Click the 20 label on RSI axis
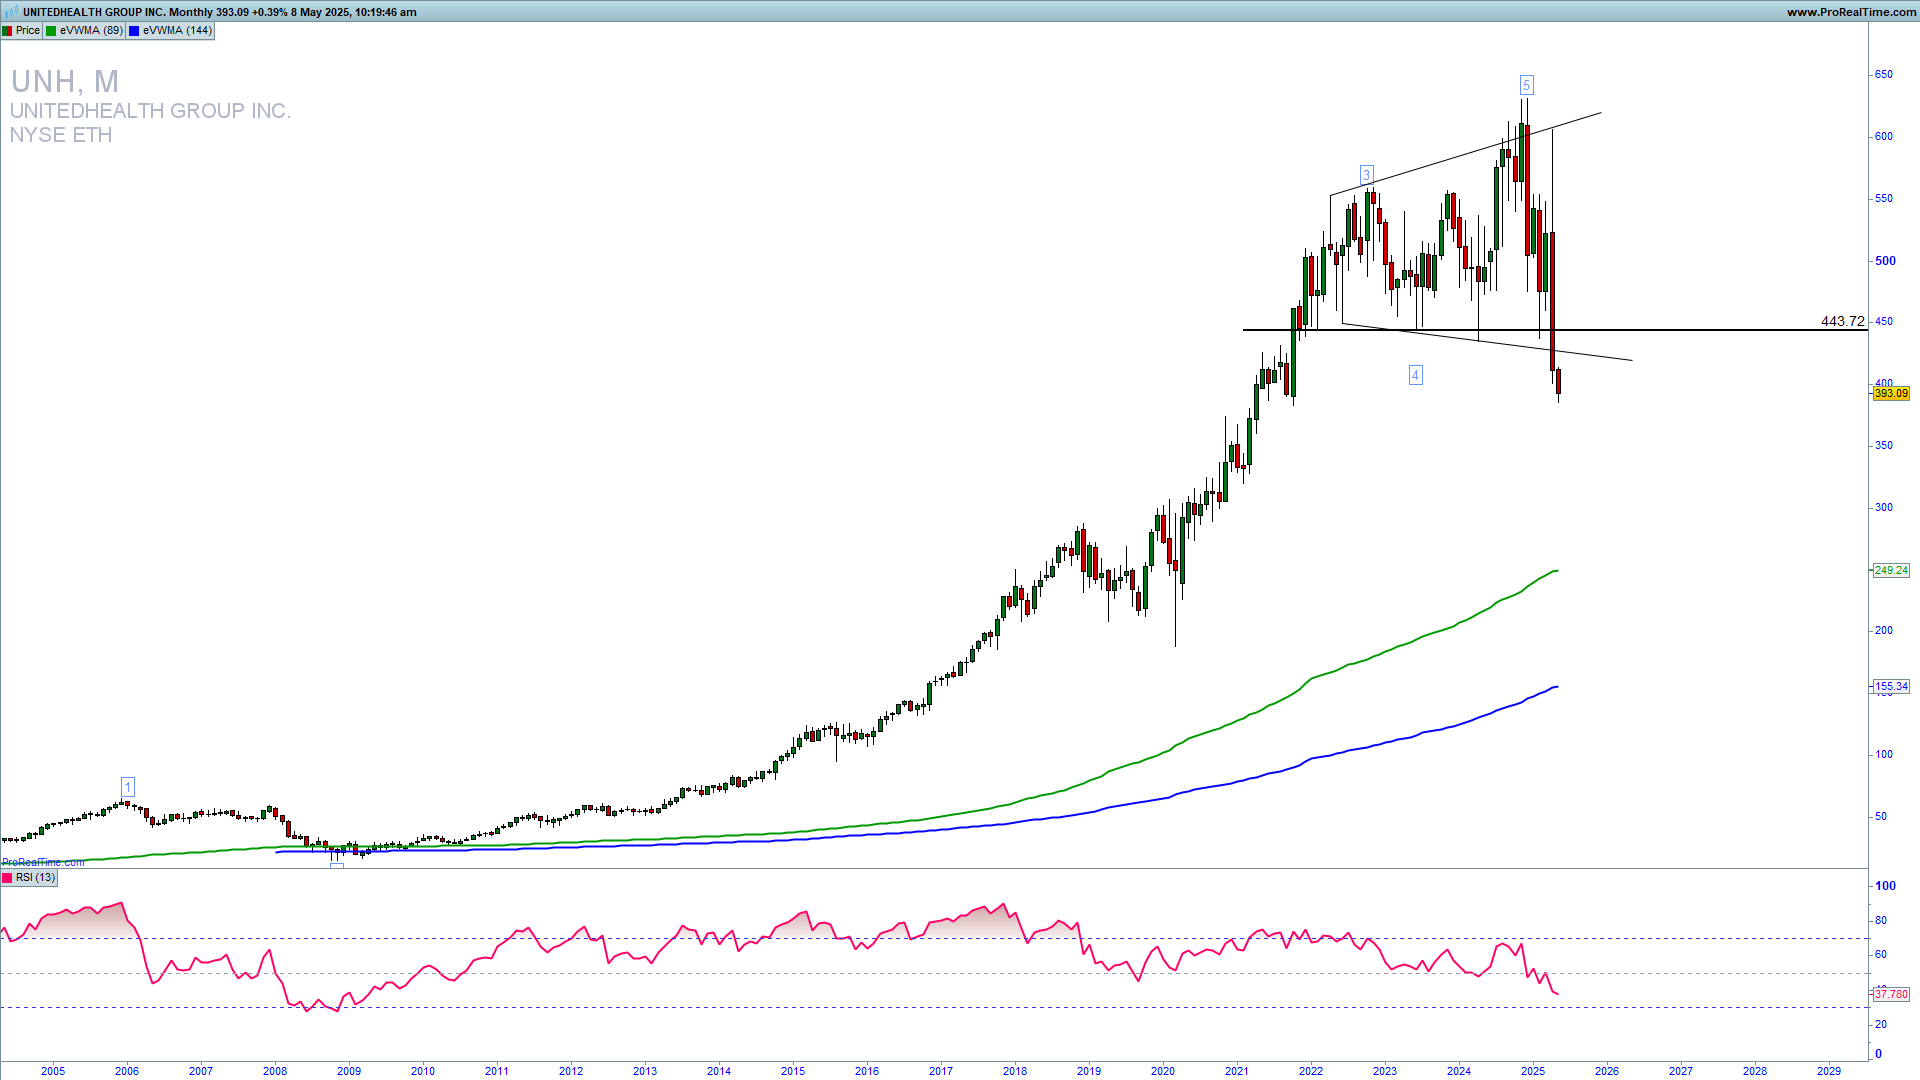 1881,1025
